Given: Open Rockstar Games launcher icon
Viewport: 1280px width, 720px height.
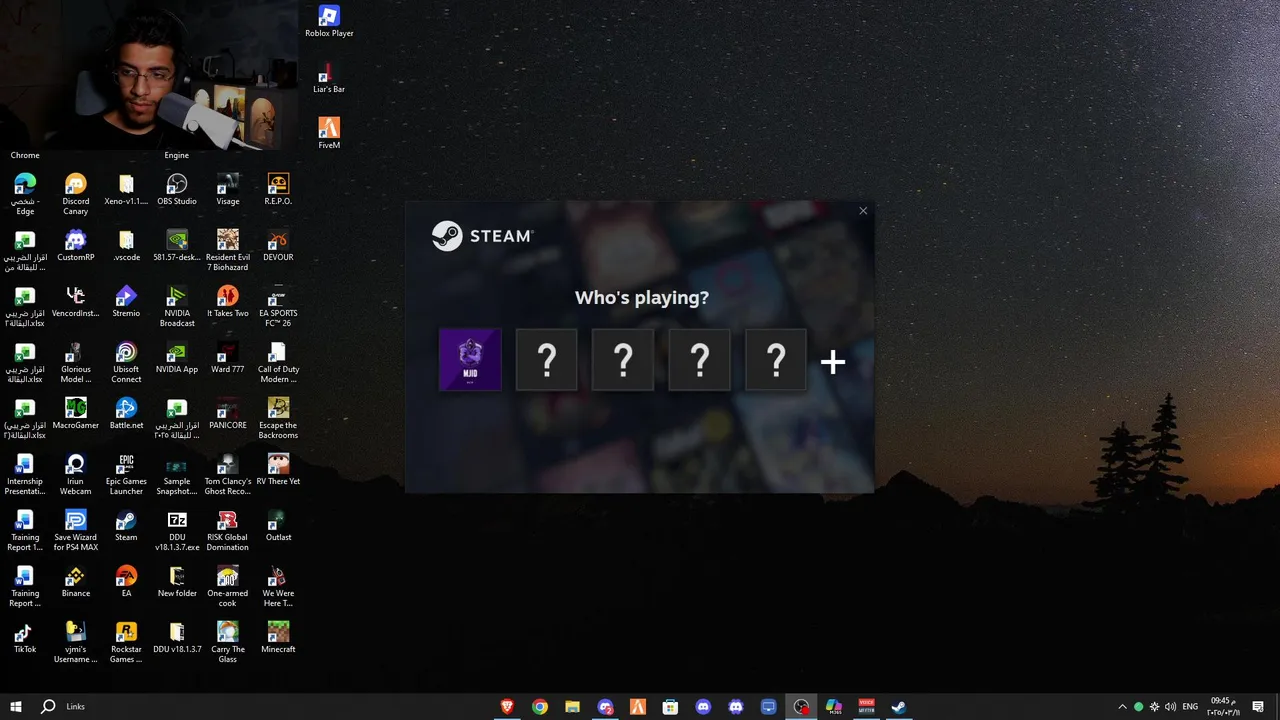Looking at the screenshot, I should click(126, 642).
